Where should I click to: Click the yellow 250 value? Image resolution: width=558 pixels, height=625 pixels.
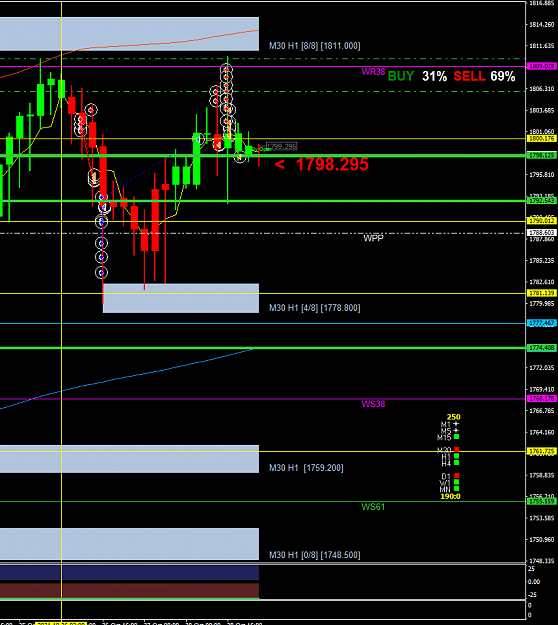(x=454, y=417)
